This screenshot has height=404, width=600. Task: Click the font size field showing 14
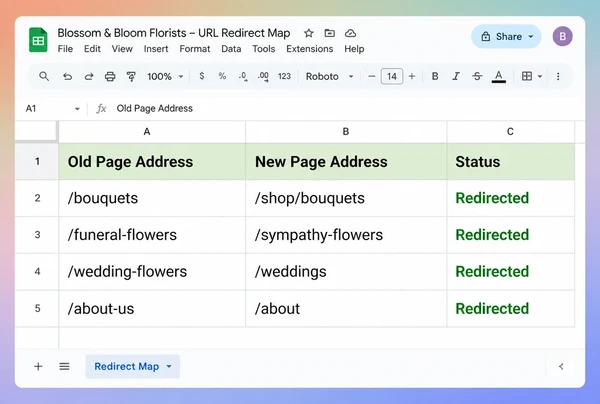point(392,77)
